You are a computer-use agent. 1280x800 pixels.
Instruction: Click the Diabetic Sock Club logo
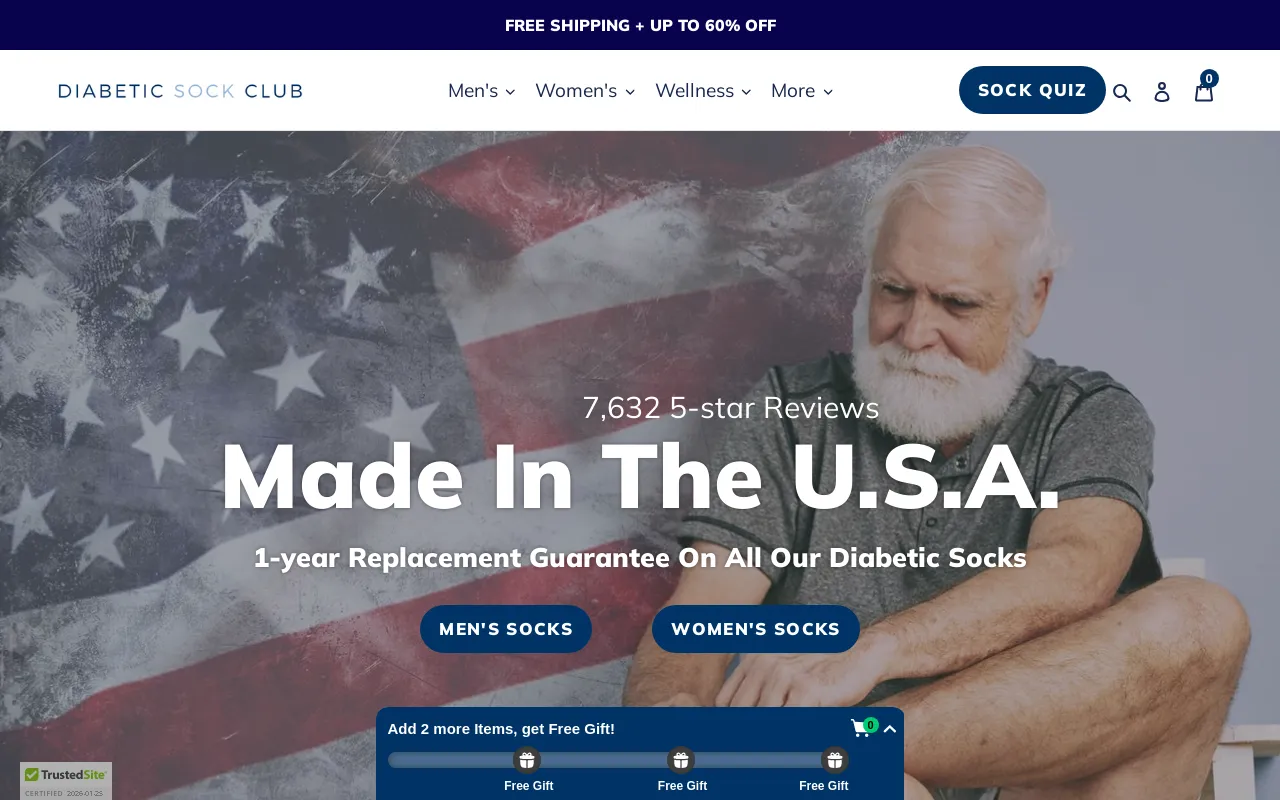point(180,91)
